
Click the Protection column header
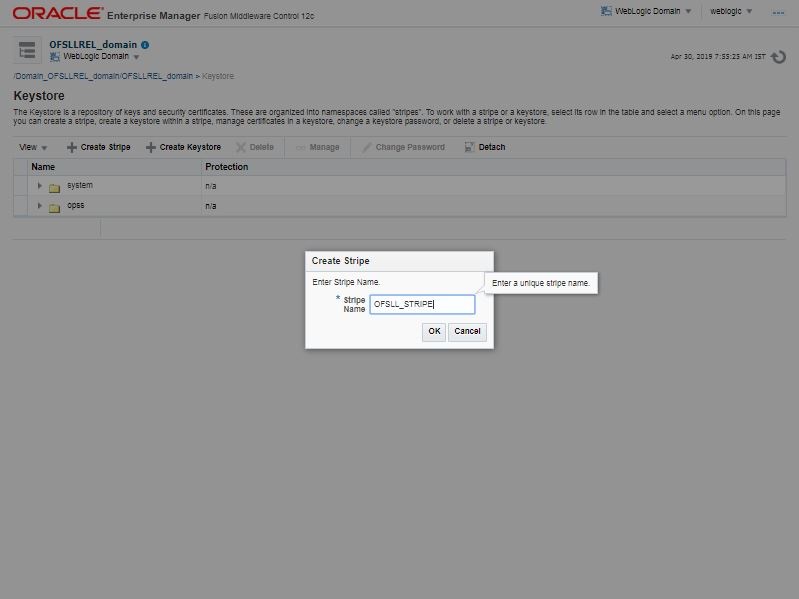tap(493, 167)
